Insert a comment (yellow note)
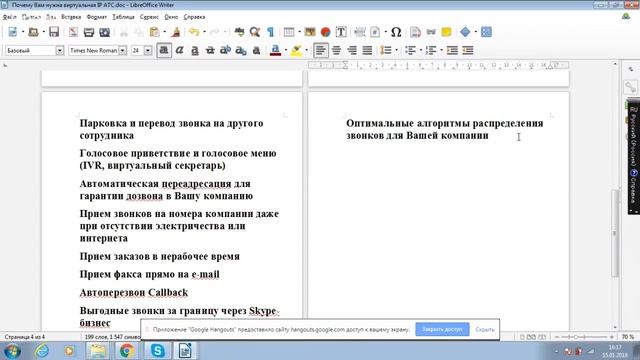 tap(447, 32)
